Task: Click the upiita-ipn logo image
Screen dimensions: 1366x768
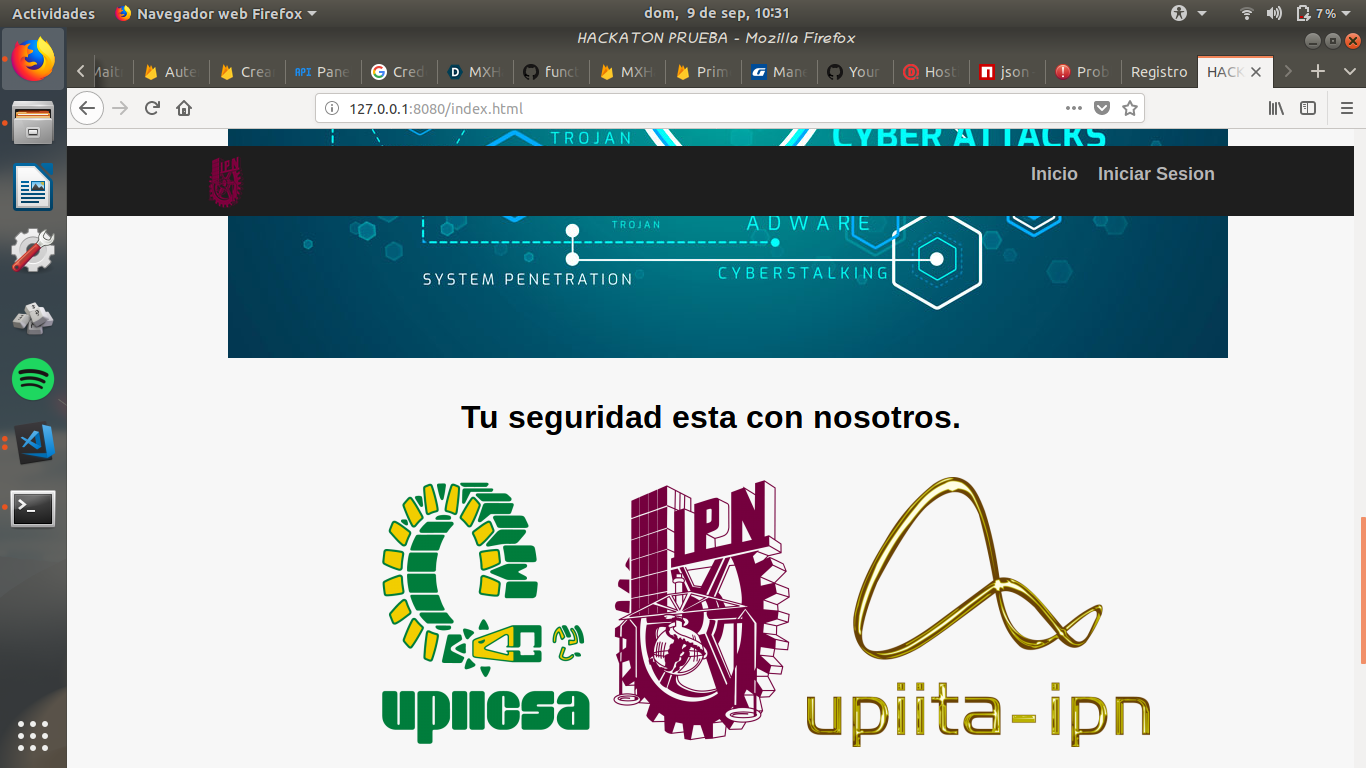Action: click(x=979, y=611)
